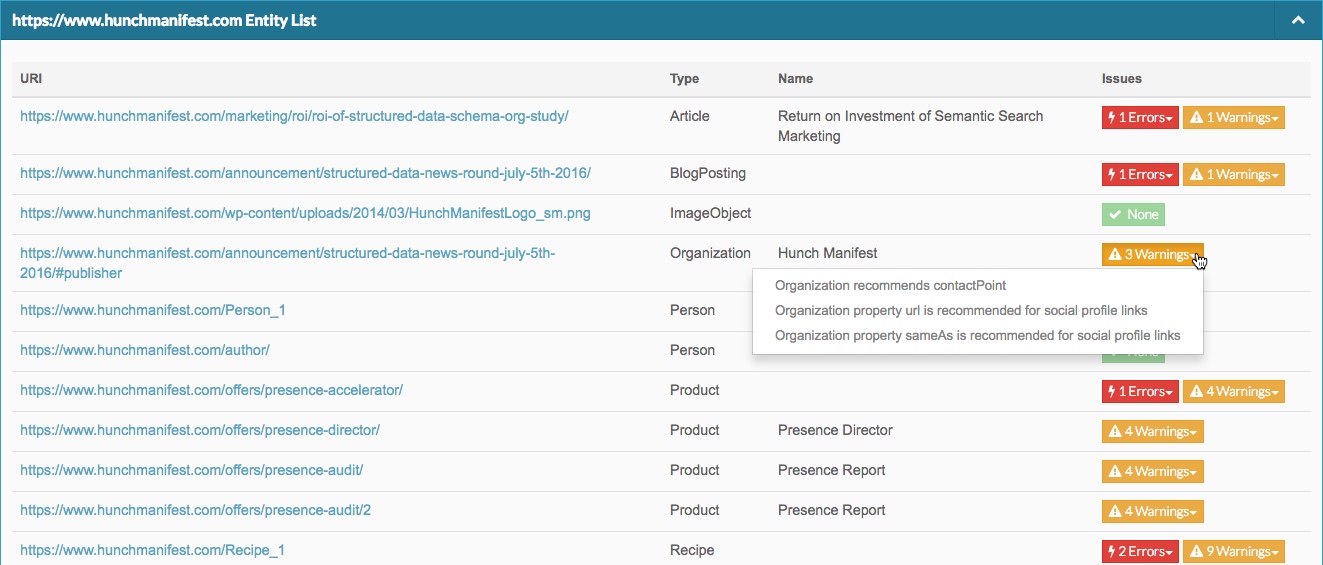Open the /author/ URI link

[145, 350]
